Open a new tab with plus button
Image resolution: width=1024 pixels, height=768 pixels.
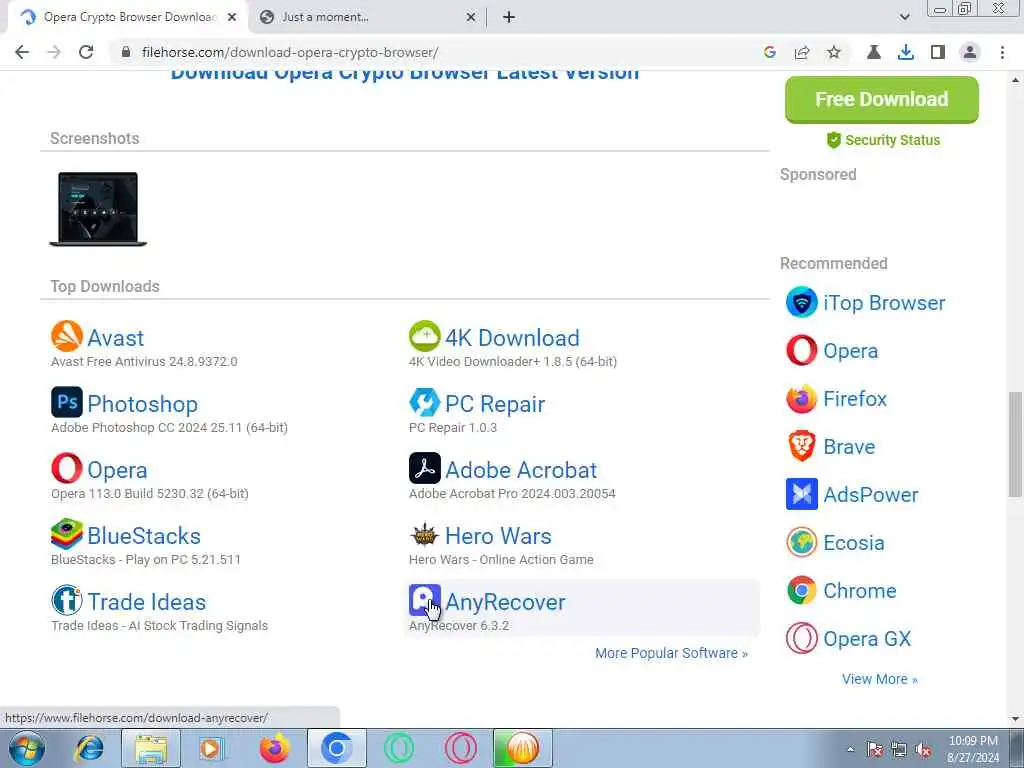[509, 17]
